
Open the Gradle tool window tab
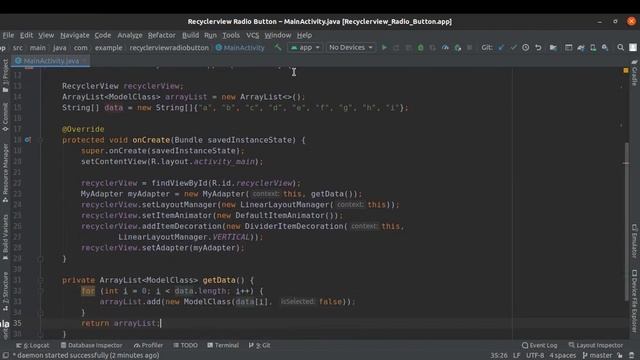634,73
